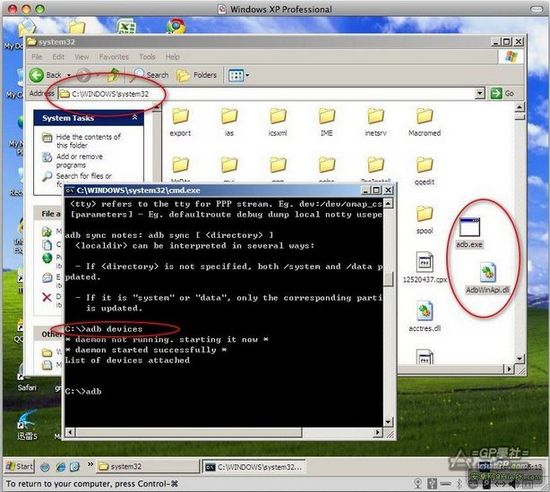
Task: Collapse the System Tasks panel
Action: click(135, 117)
